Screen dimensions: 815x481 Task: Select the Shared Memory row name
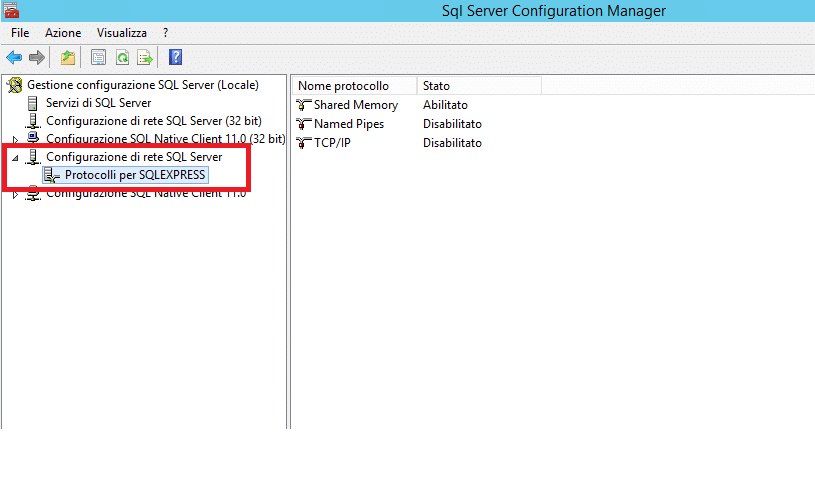pos(356,105)
